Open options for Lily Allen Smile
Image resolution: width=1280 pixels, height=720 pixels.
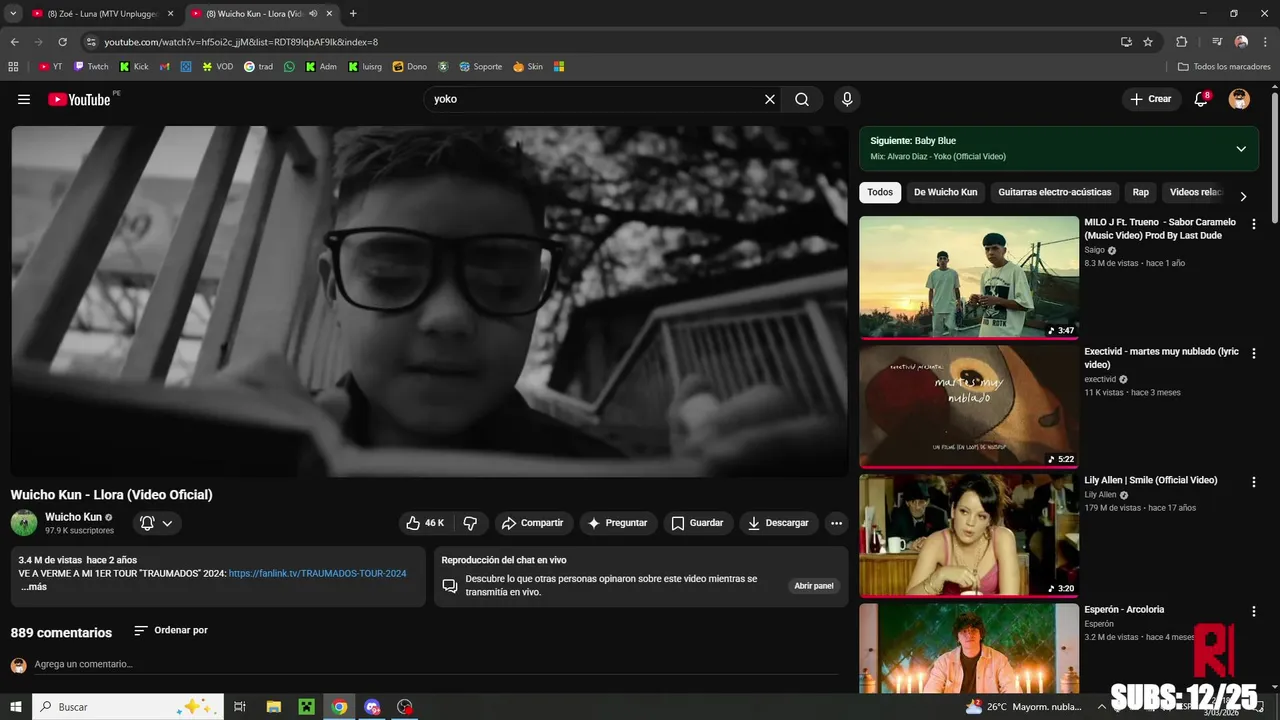(x=1253, y=482)
